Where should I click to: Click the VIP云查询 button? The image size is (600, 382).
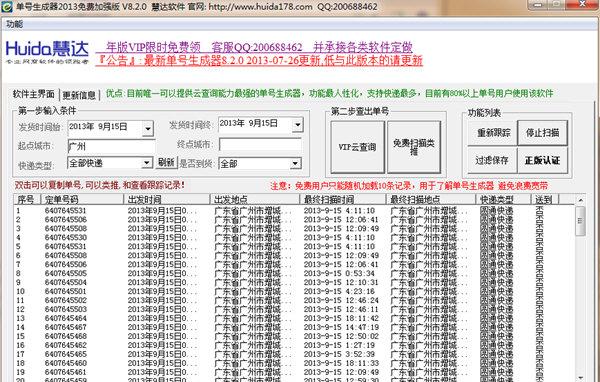pyautogui.click(x=357, y=147)
